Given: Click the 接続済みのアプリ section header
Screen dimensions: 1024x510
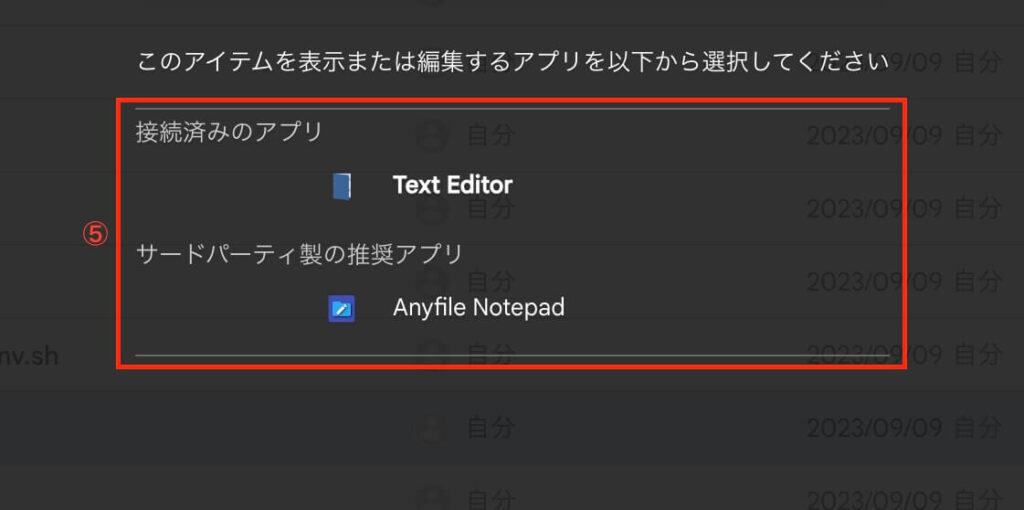Looking at the screenshot, I should click(x=229, y=132).
